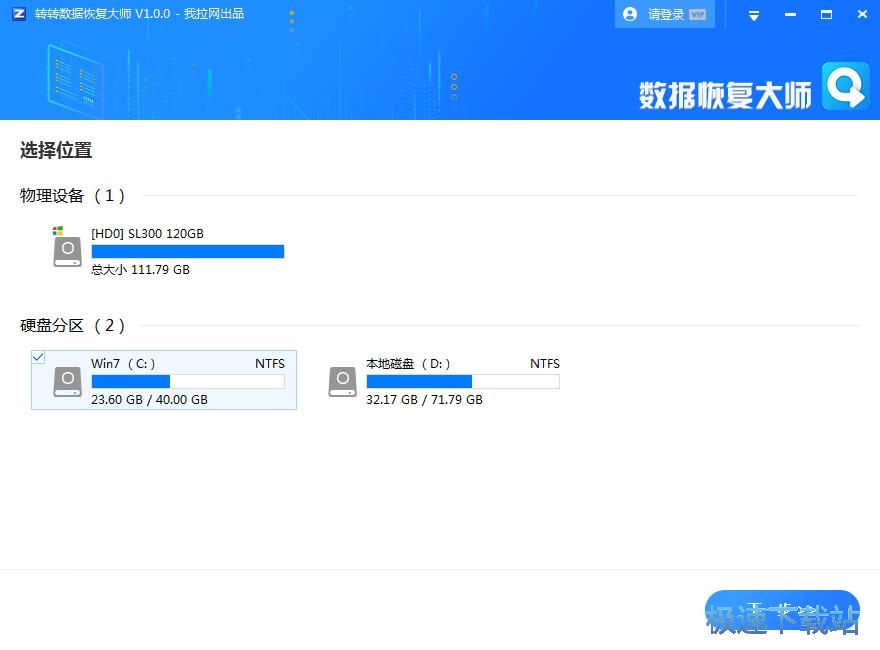Image resolution: width=880 pixels, height=650 pixels.
Task: Click the HD0 capacity usage bar
Action: pos(187,251)
